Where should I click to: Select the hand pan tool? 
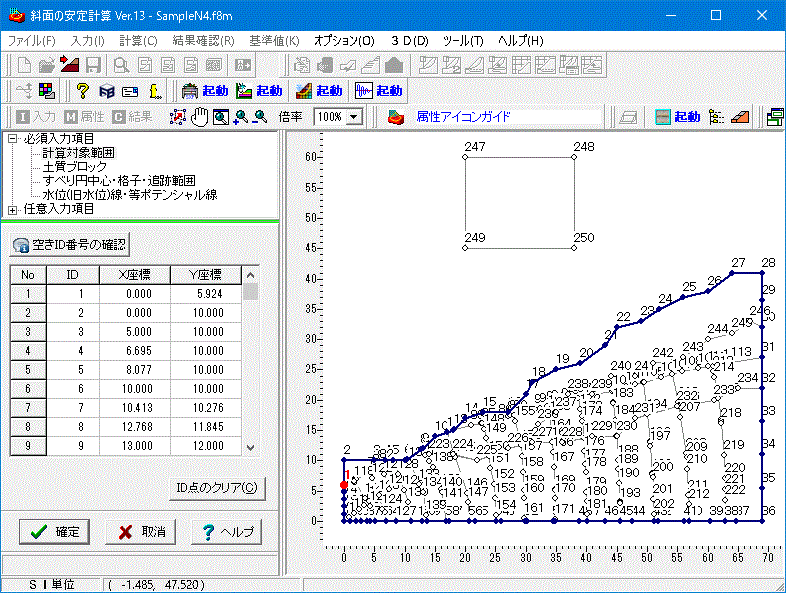coord(200,117)
